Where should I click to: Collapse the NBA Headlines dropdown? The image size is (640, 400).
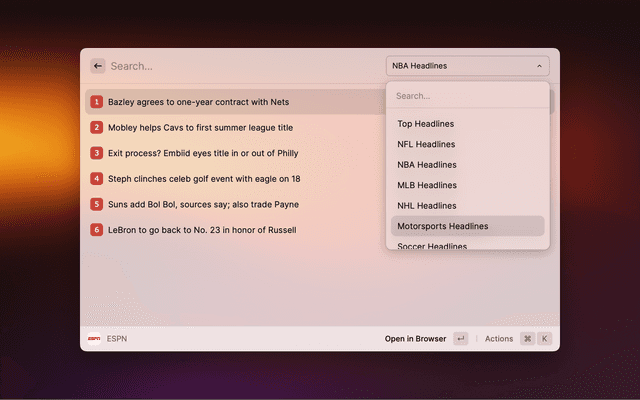point(467,66)
